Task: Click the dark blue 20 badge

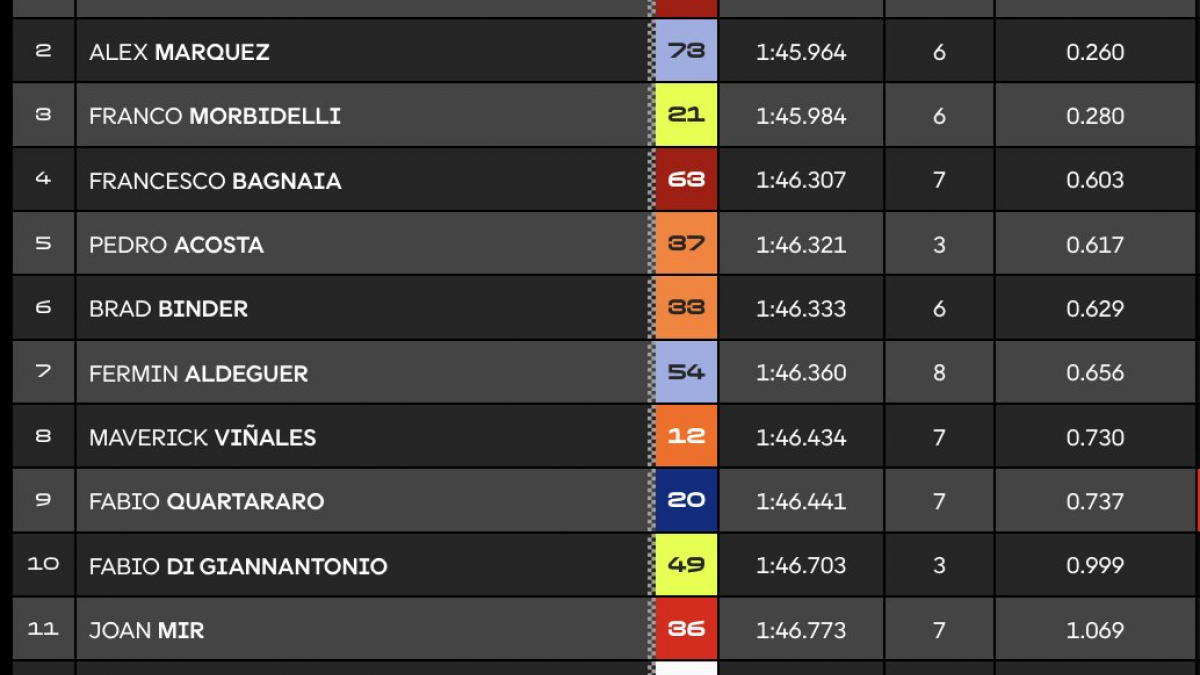Action: coord(686,500)
